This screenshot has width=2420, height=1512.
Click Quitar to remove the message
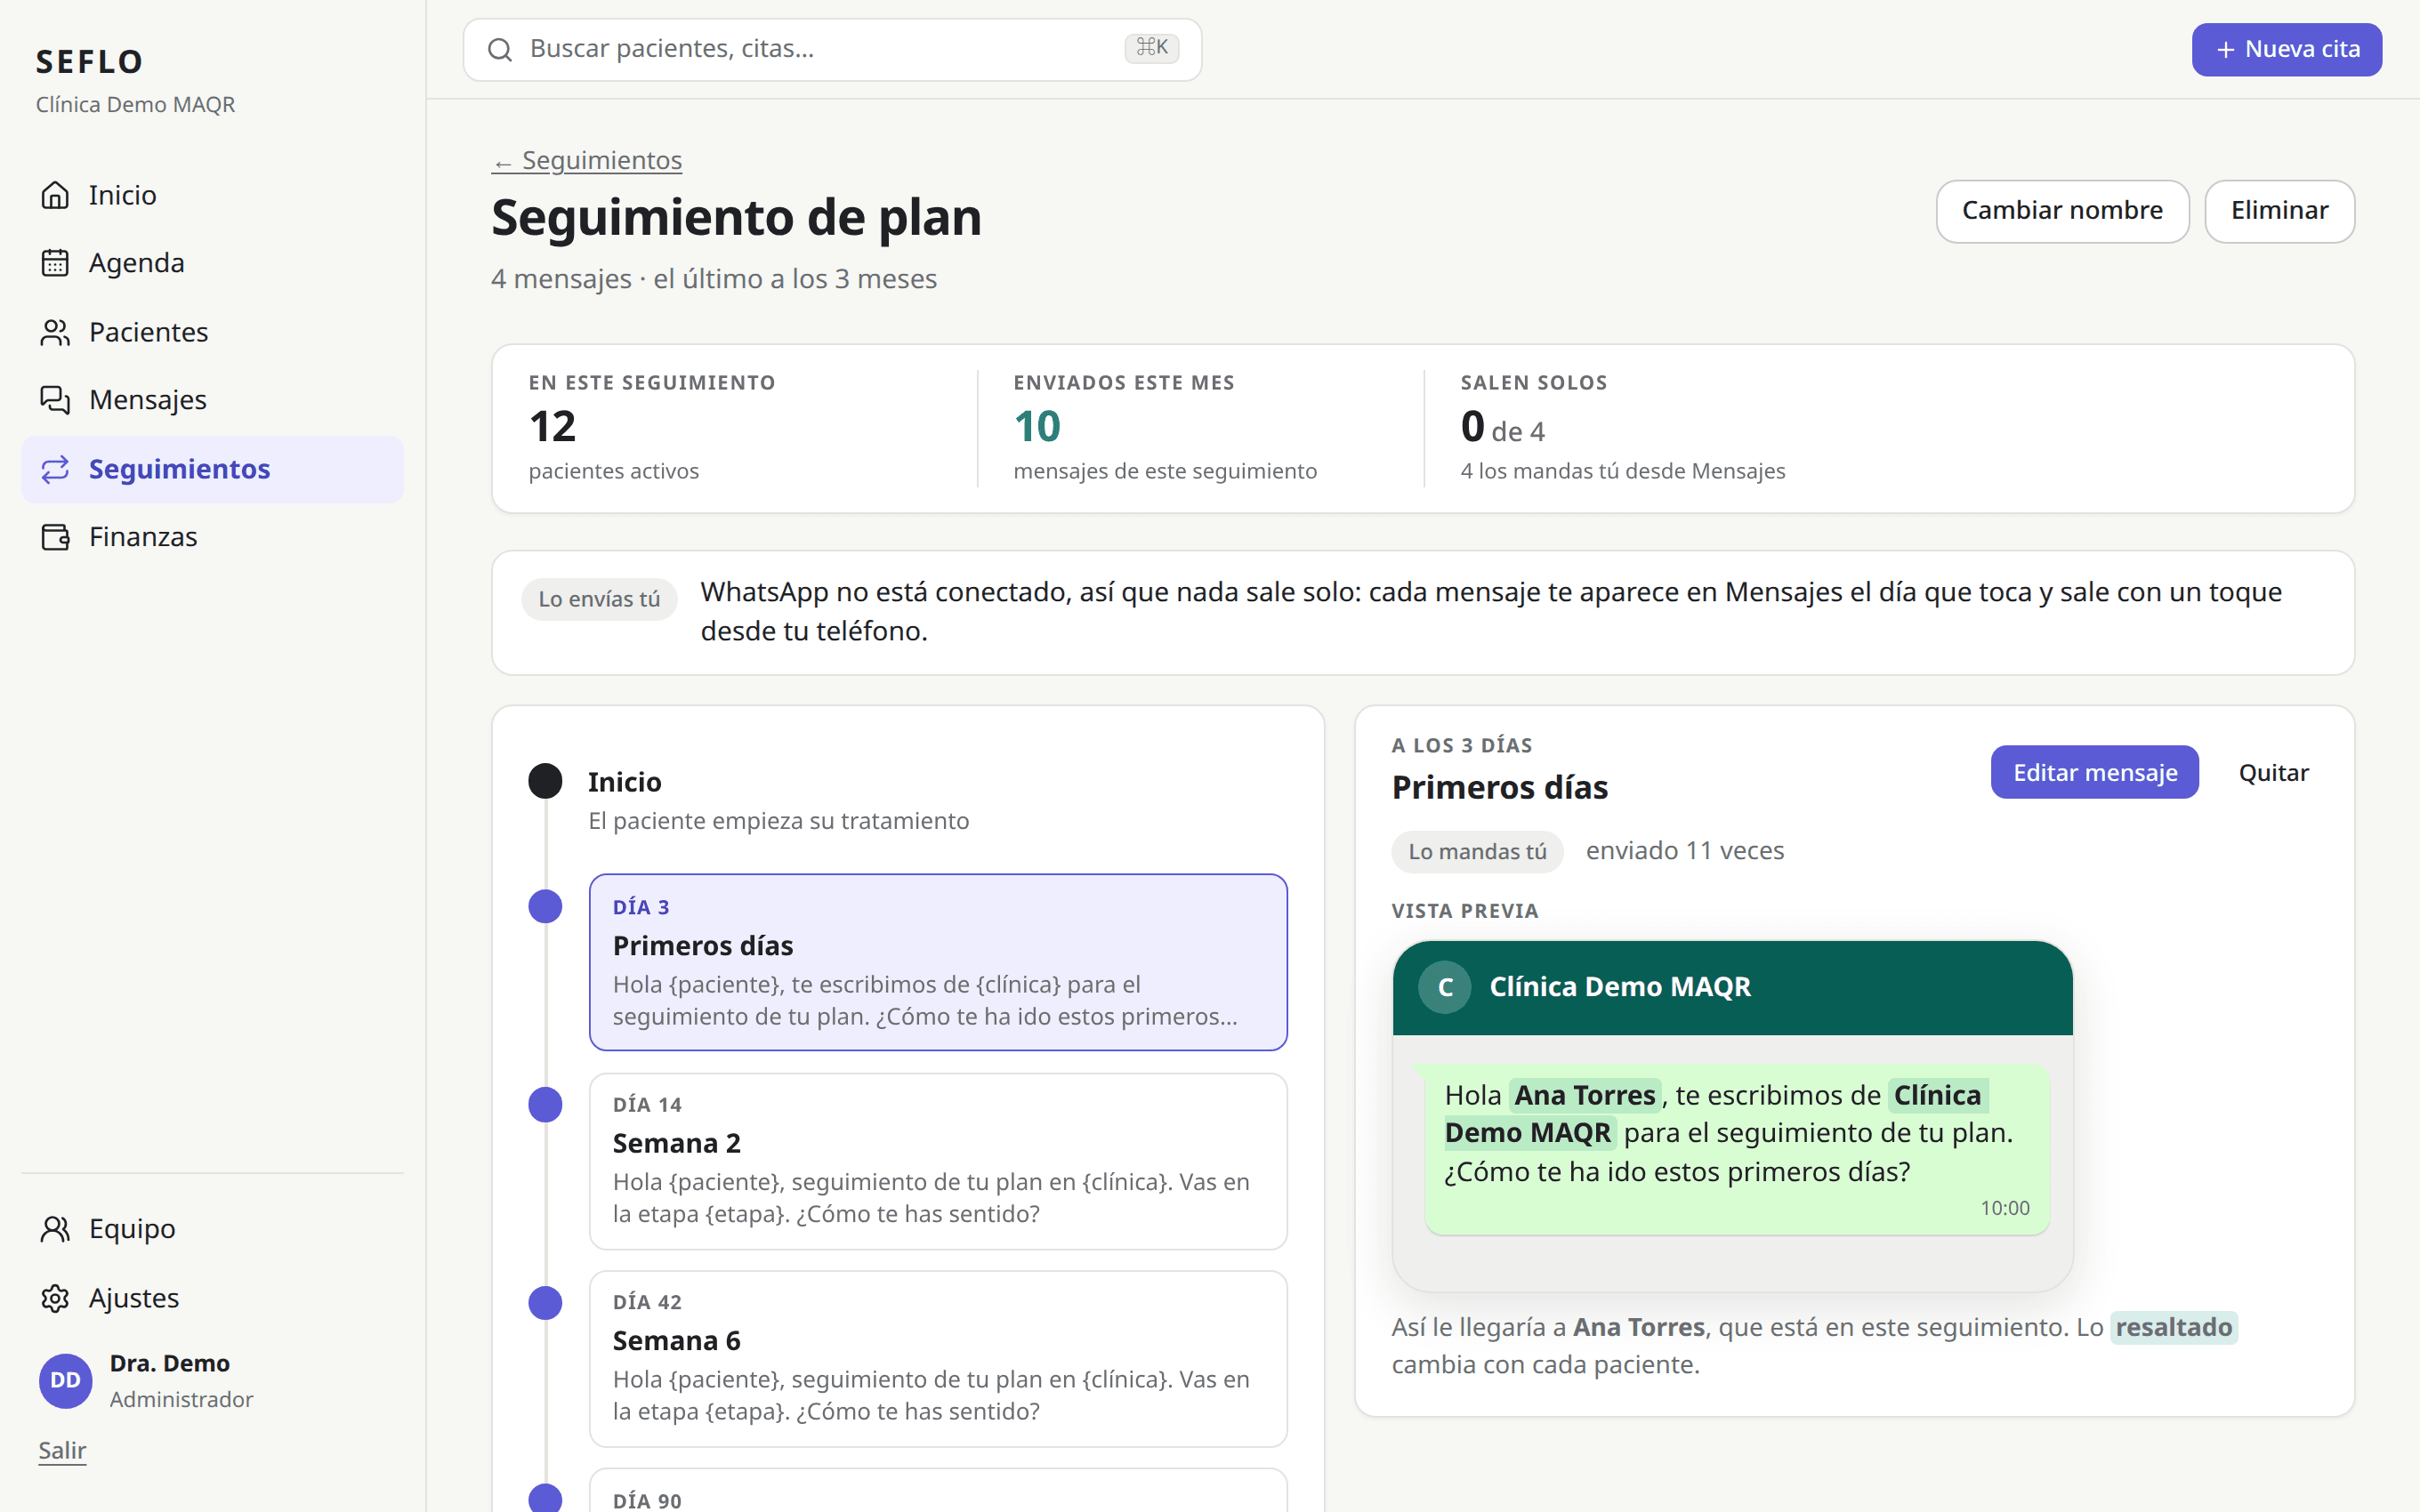coord(2273,772)
